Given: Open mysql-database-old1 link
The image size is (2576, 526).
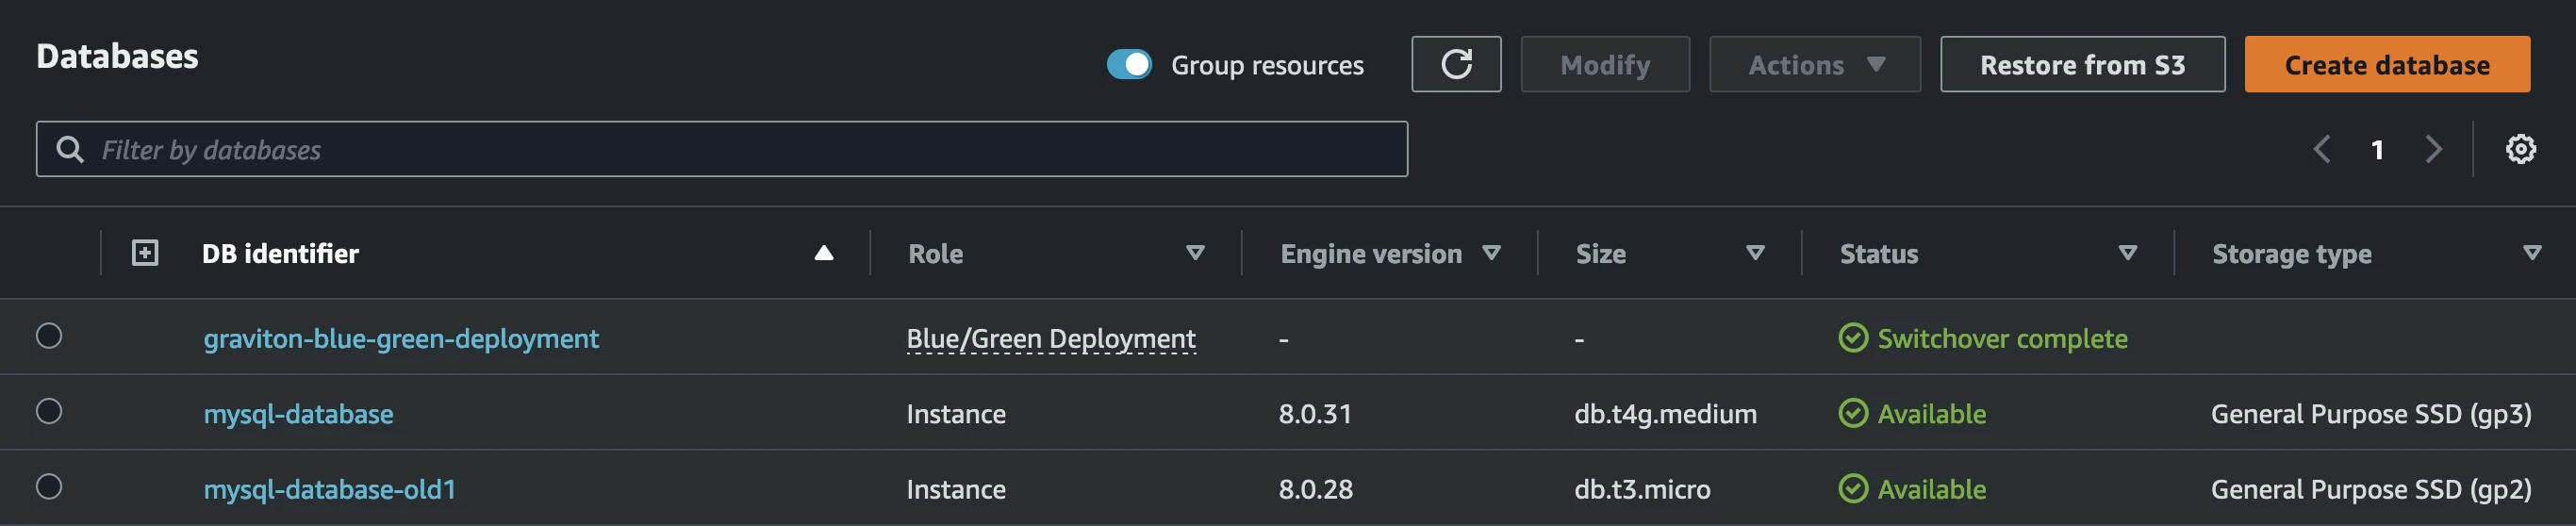Looking at the screenshot, I should (330, 489).
